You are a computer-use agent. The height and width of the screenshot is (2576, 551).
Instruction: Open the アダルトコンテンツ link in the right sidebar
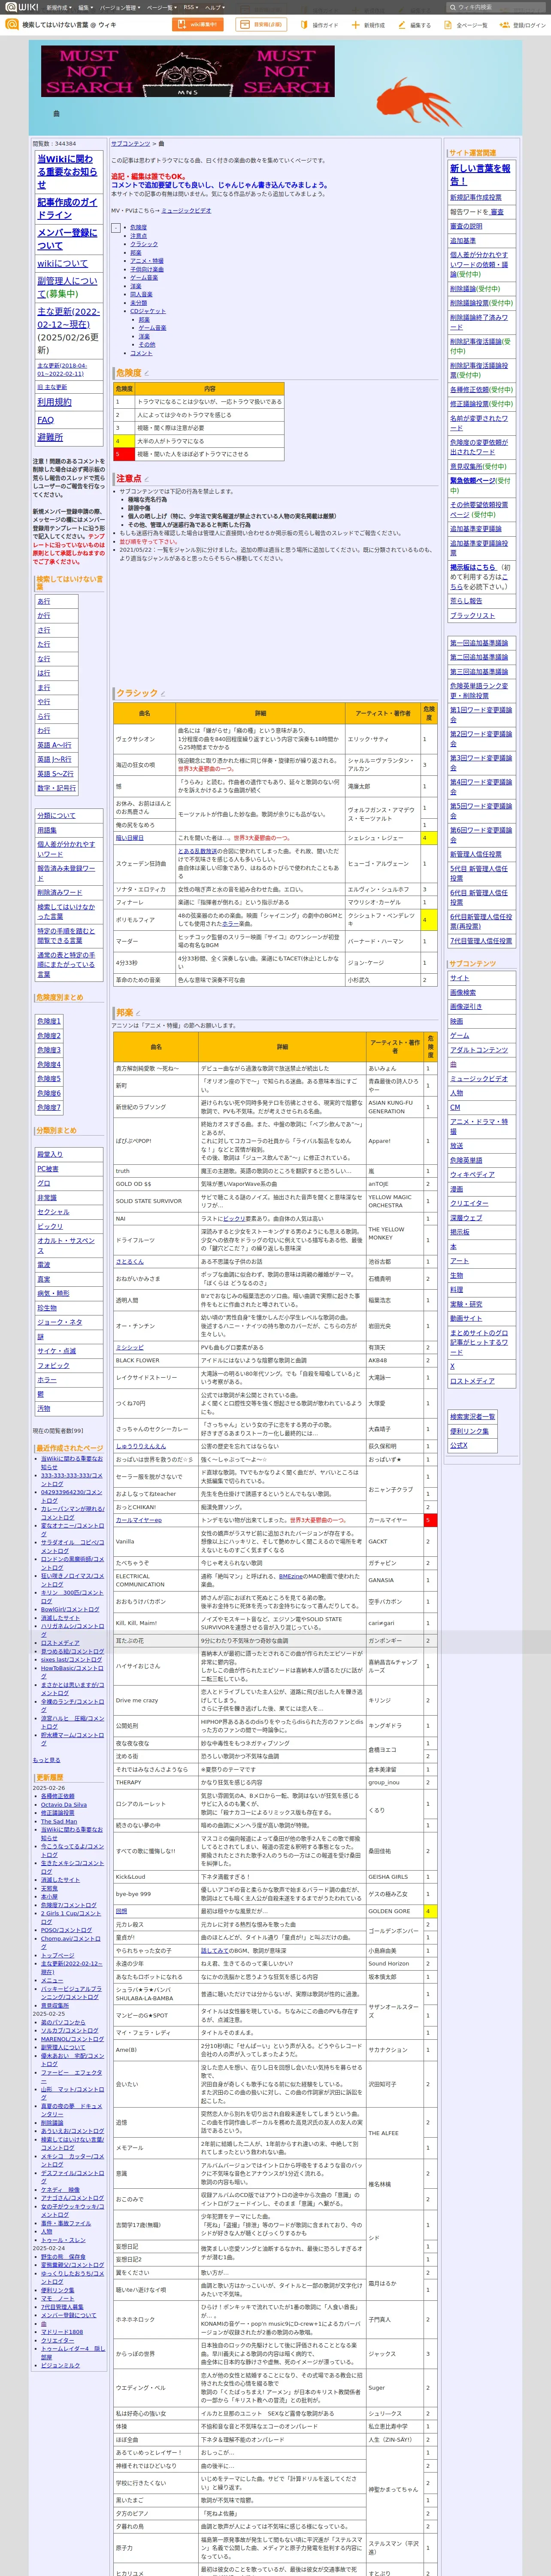[479, 1050]
